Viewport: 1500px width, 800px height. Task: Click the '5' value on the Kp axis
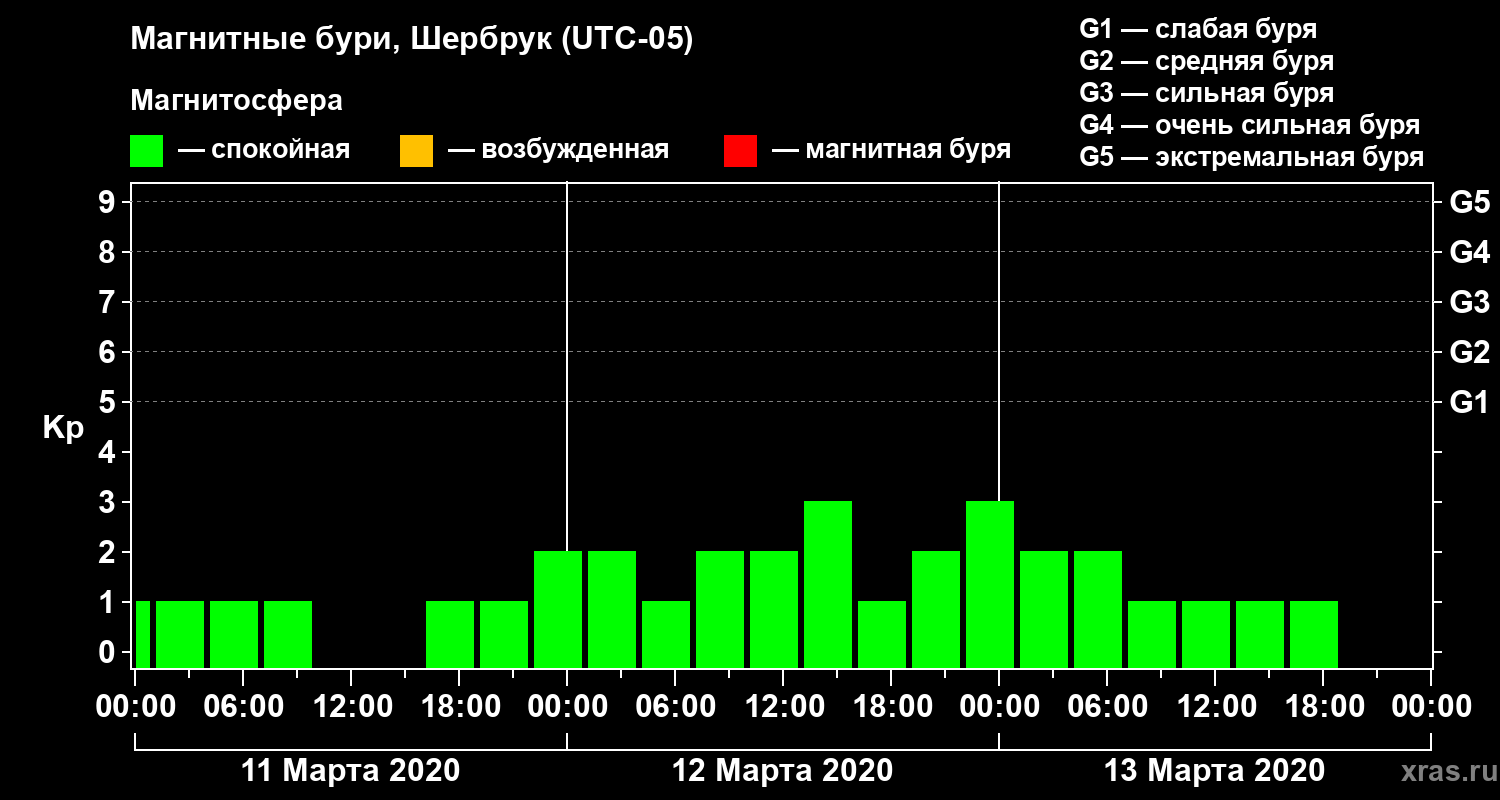pos(109,402)
